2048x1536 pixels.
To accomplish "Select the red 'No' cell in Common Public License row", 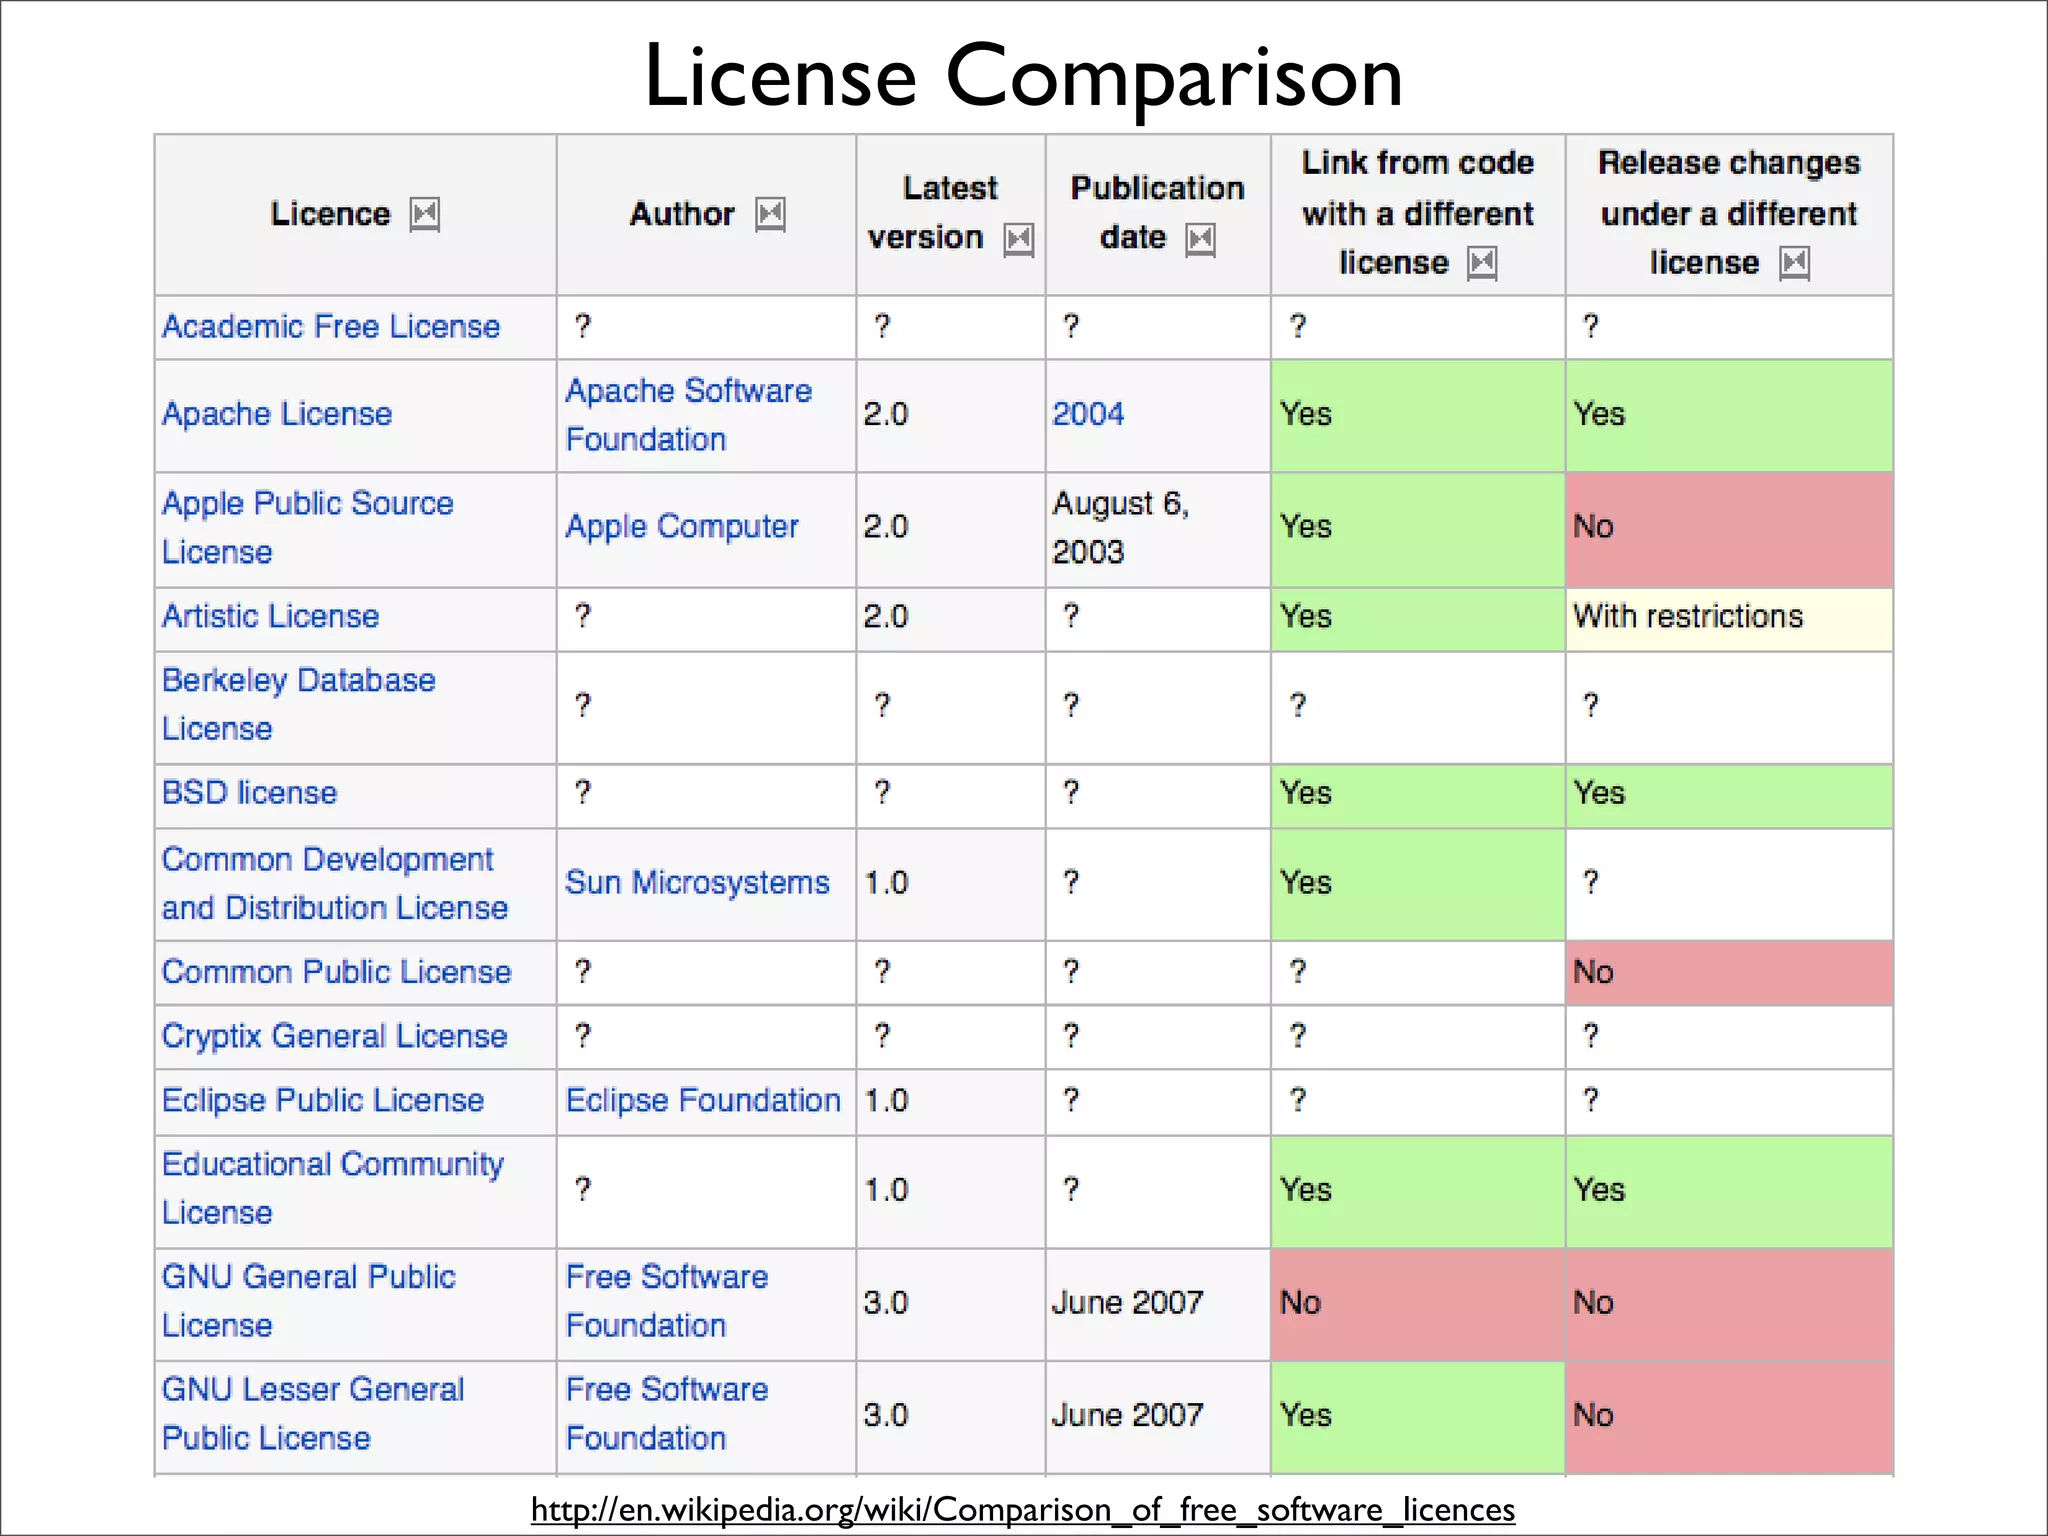I will 1729,972.
